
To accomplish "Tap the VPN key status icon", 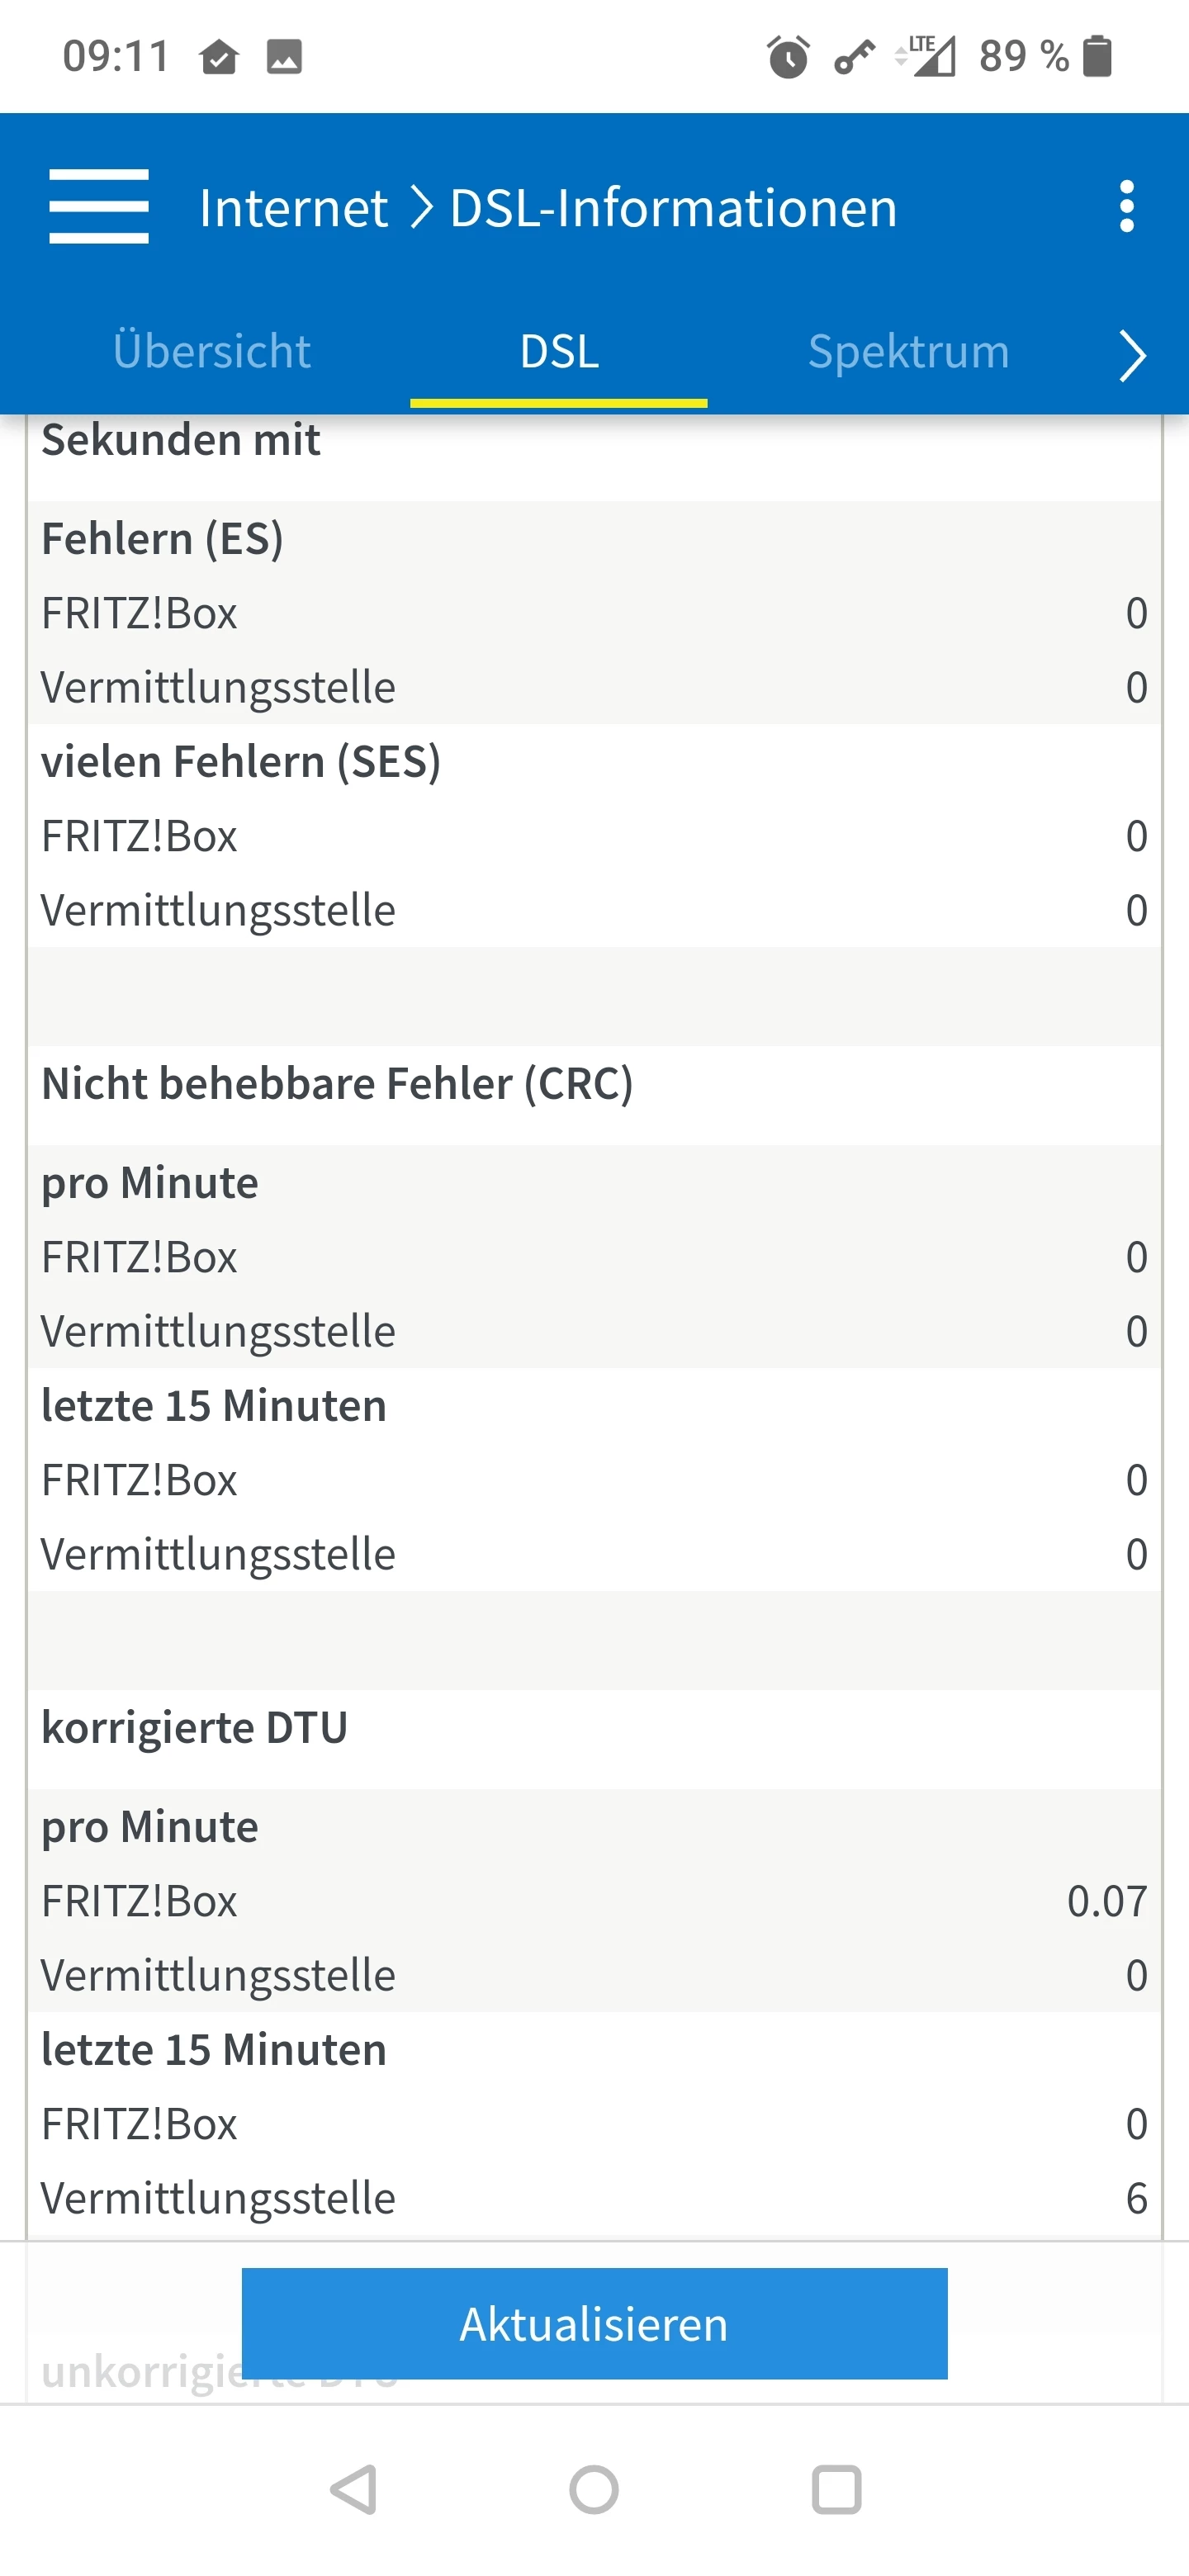I will pos(854,56).
